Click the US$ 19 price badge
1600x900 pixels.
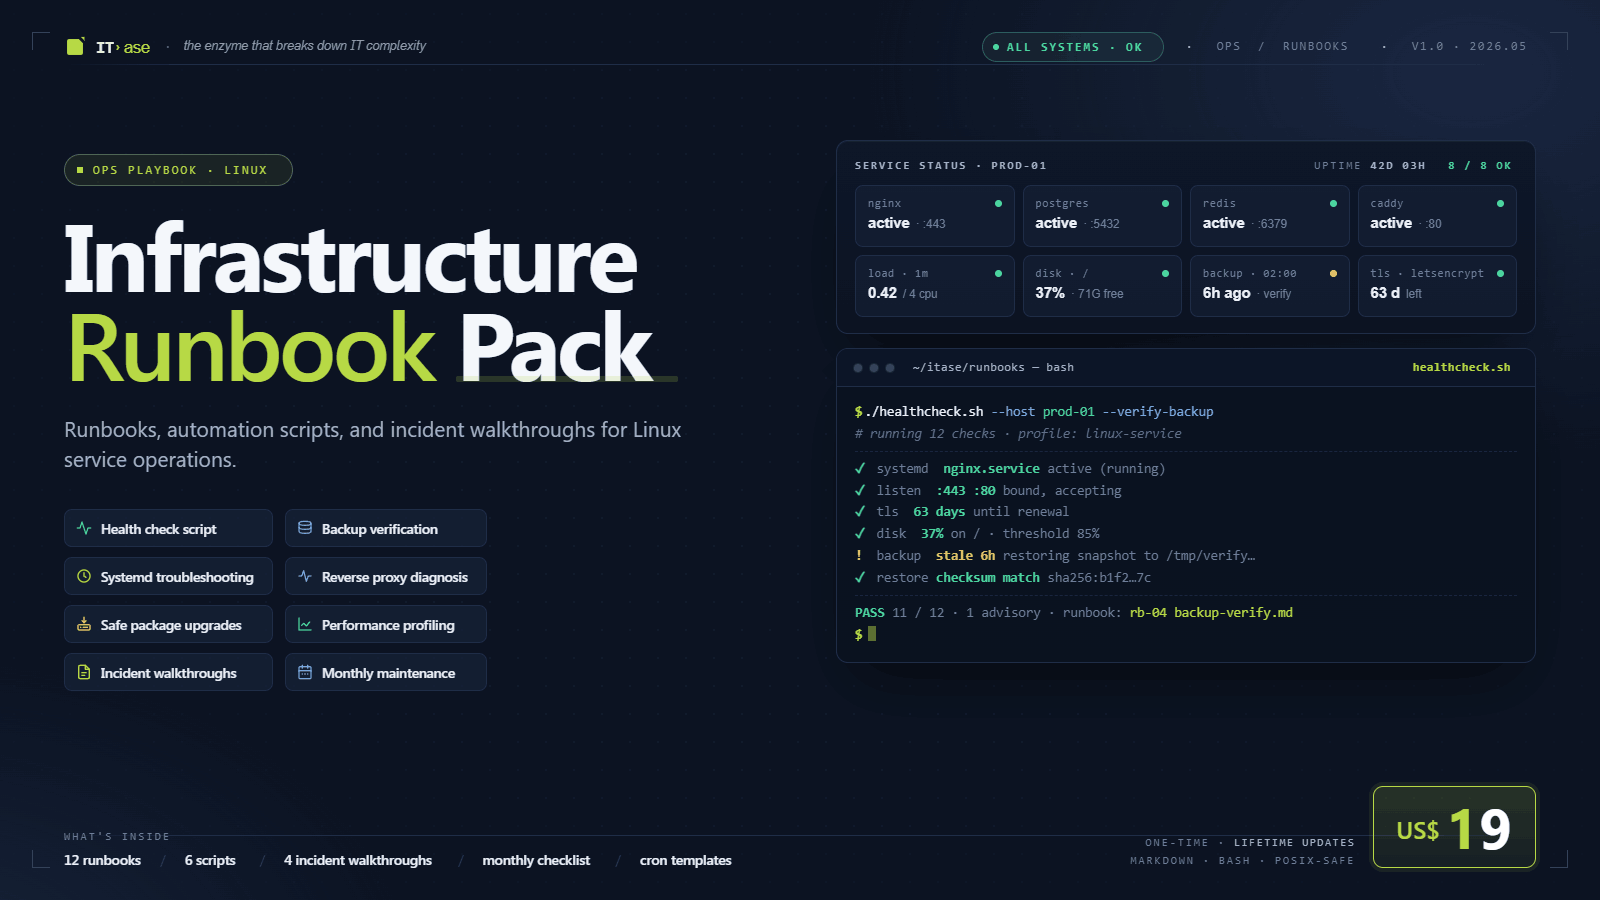[x=1454, y=827]
